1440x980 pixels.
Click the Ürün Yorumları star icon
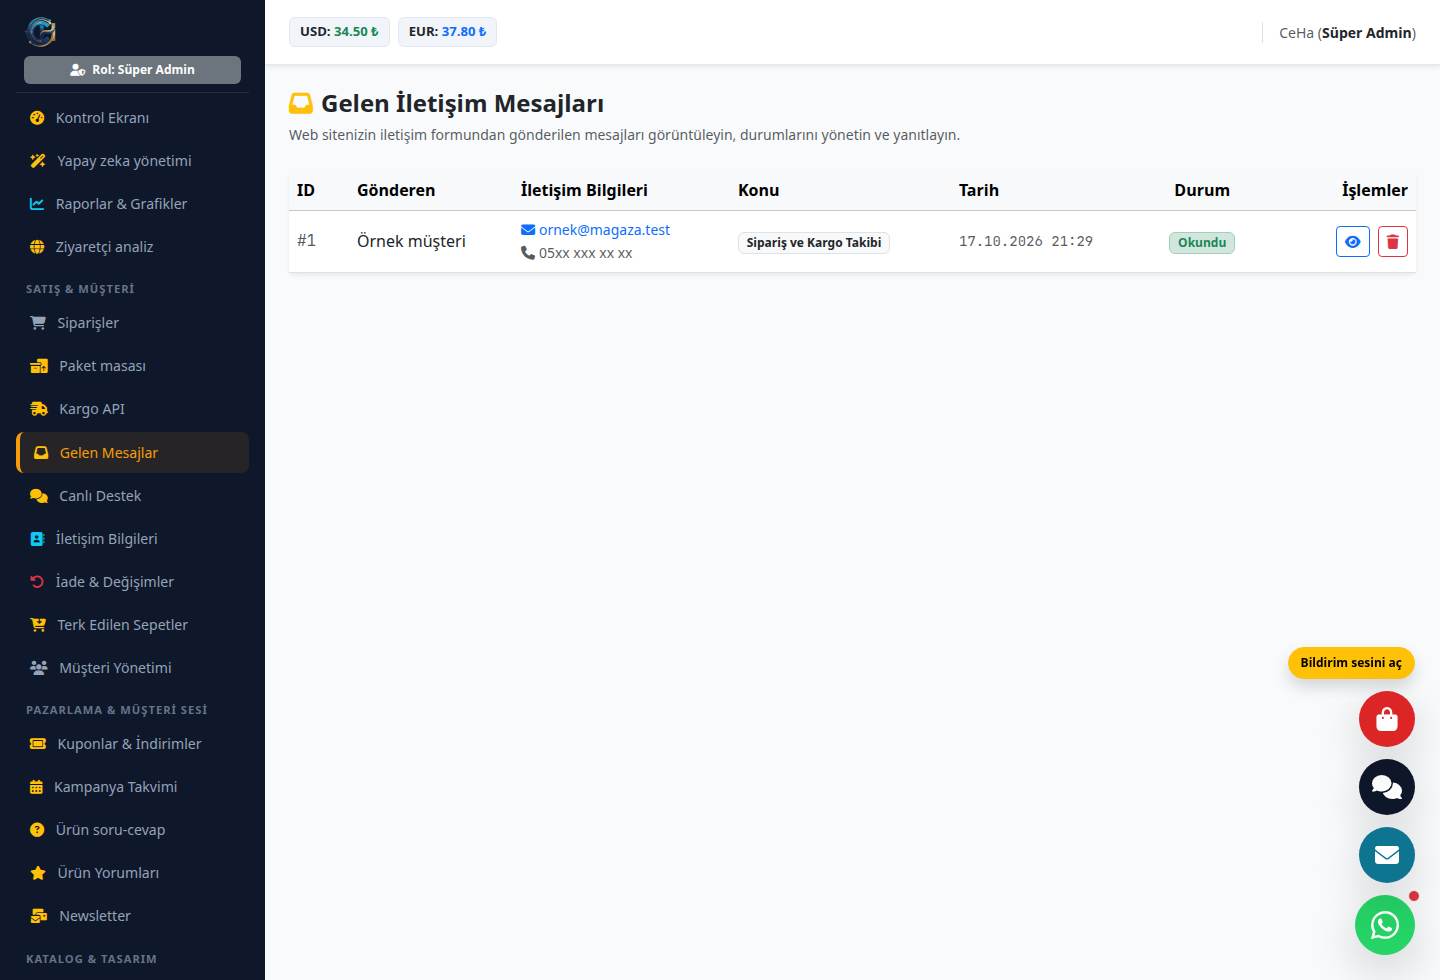[38, 873]
